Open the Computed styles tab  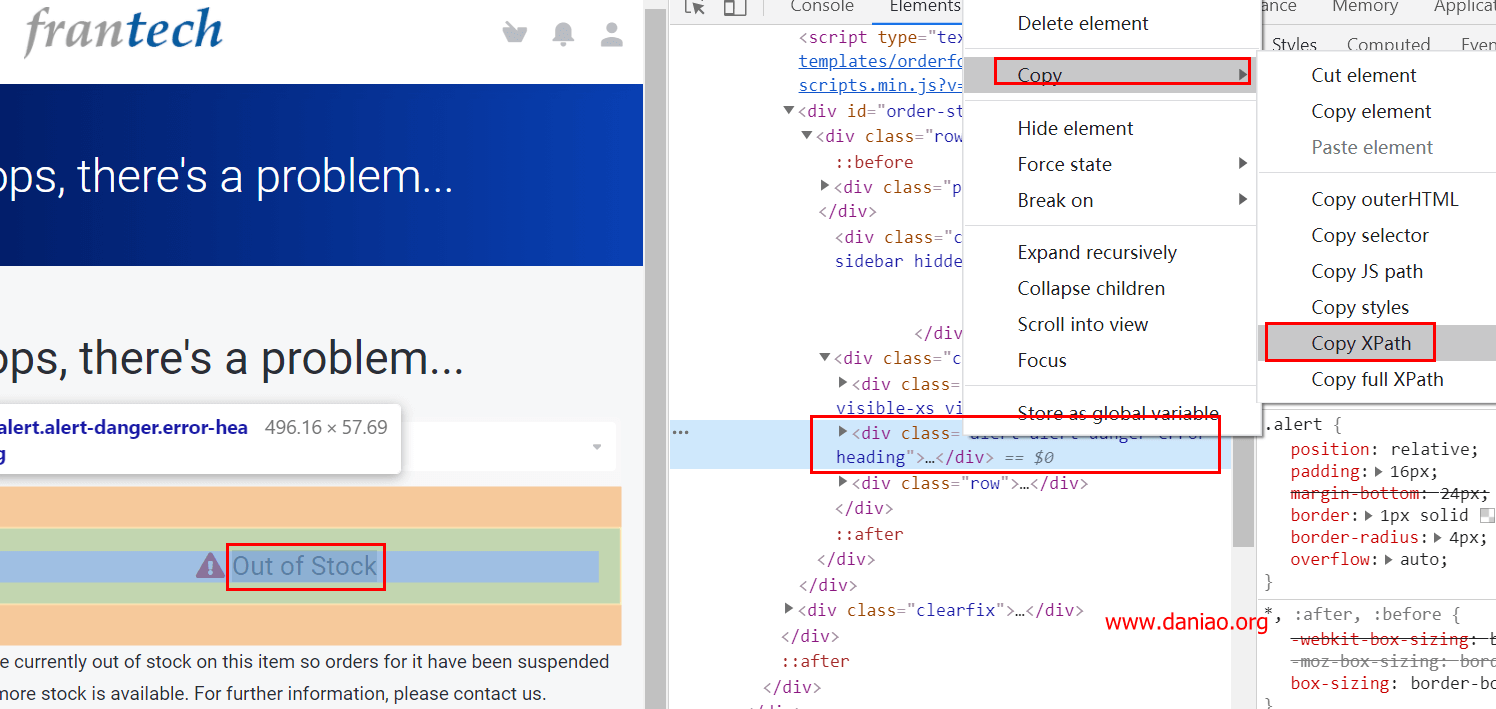[1388, 44]
